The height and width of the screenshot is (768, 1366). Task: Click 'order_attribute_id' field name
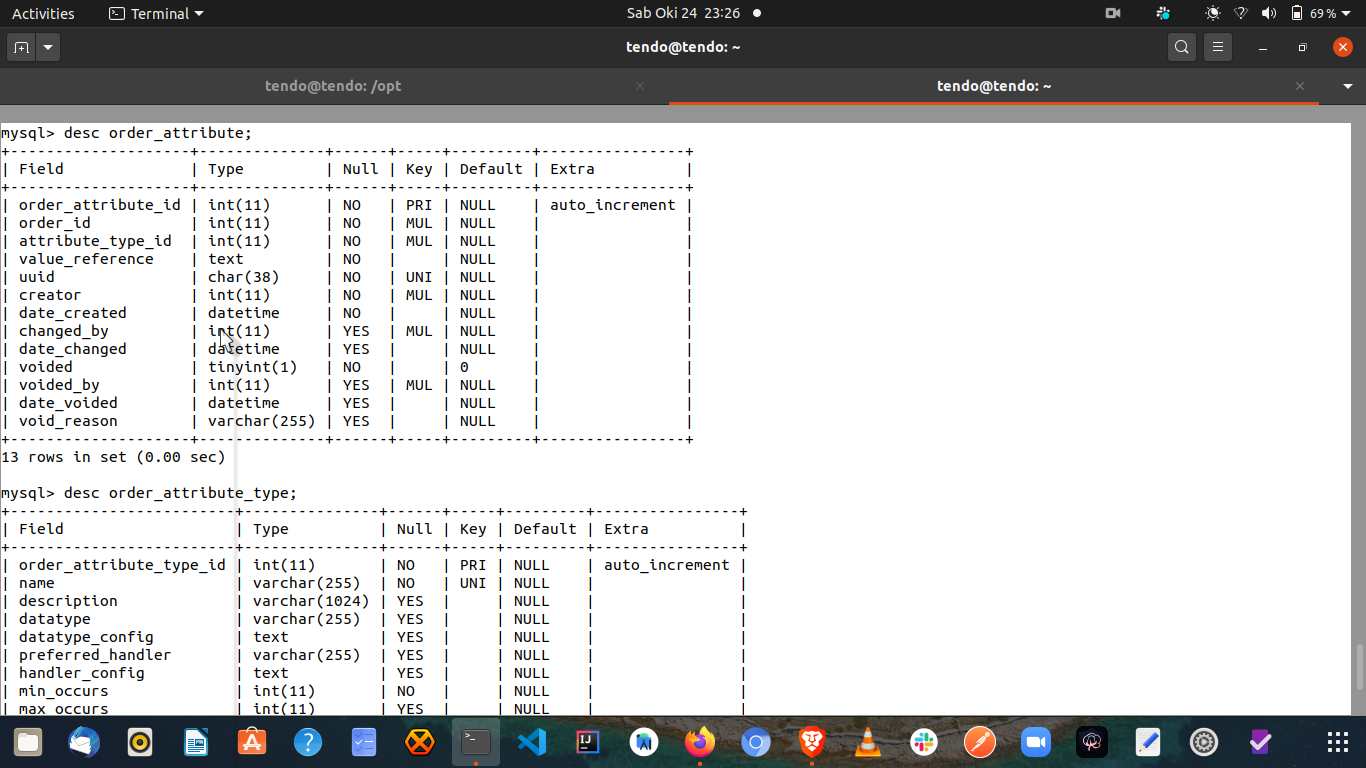(100, 205)
